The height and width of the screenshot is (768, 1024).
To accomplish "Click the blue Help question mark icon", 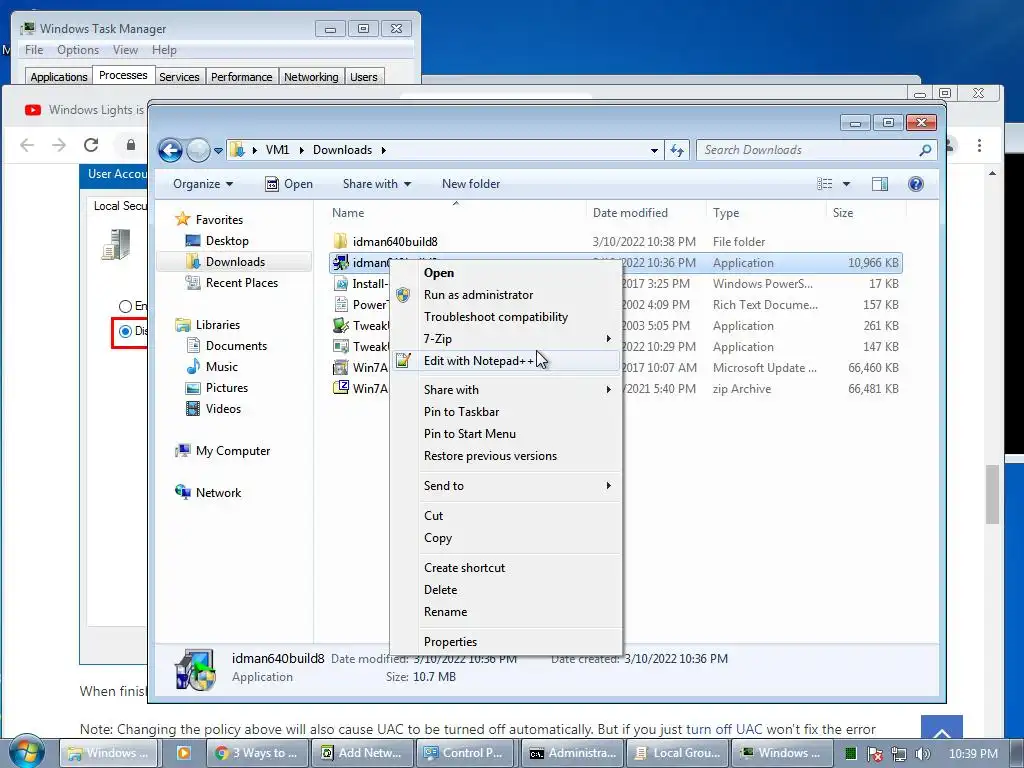I will point(916,184).
